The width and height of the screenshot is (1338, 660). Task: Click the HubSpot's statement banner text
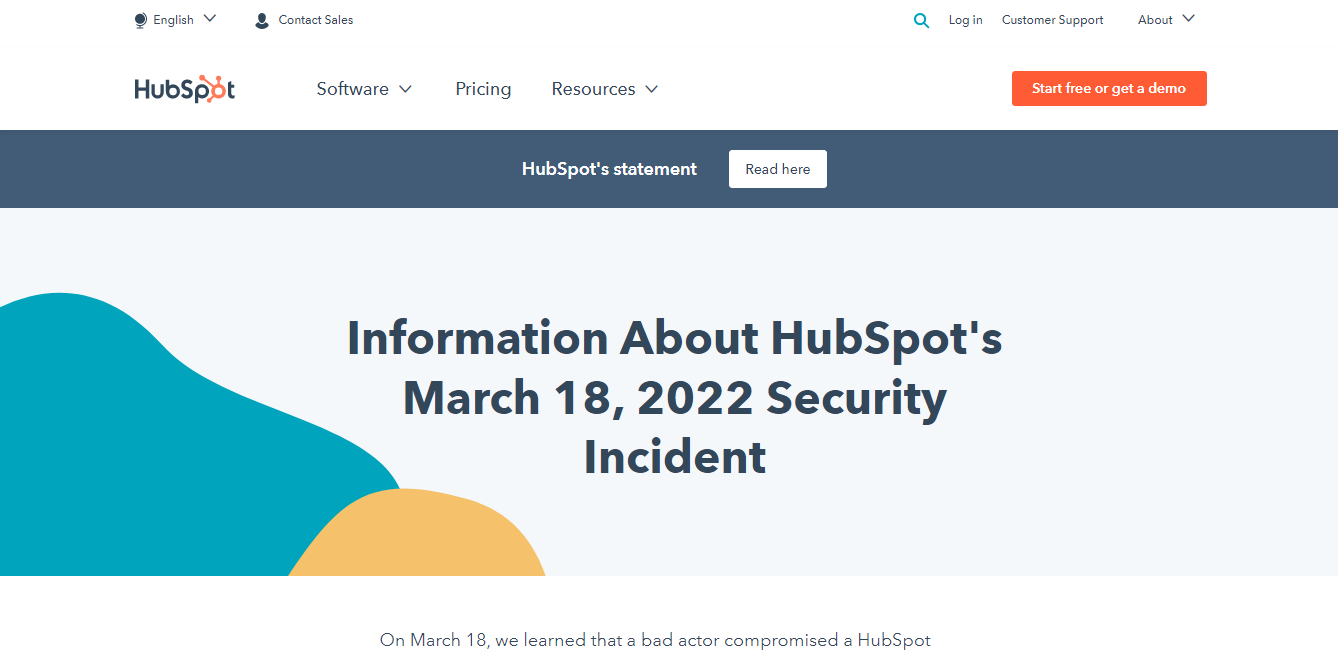point(609,169)
